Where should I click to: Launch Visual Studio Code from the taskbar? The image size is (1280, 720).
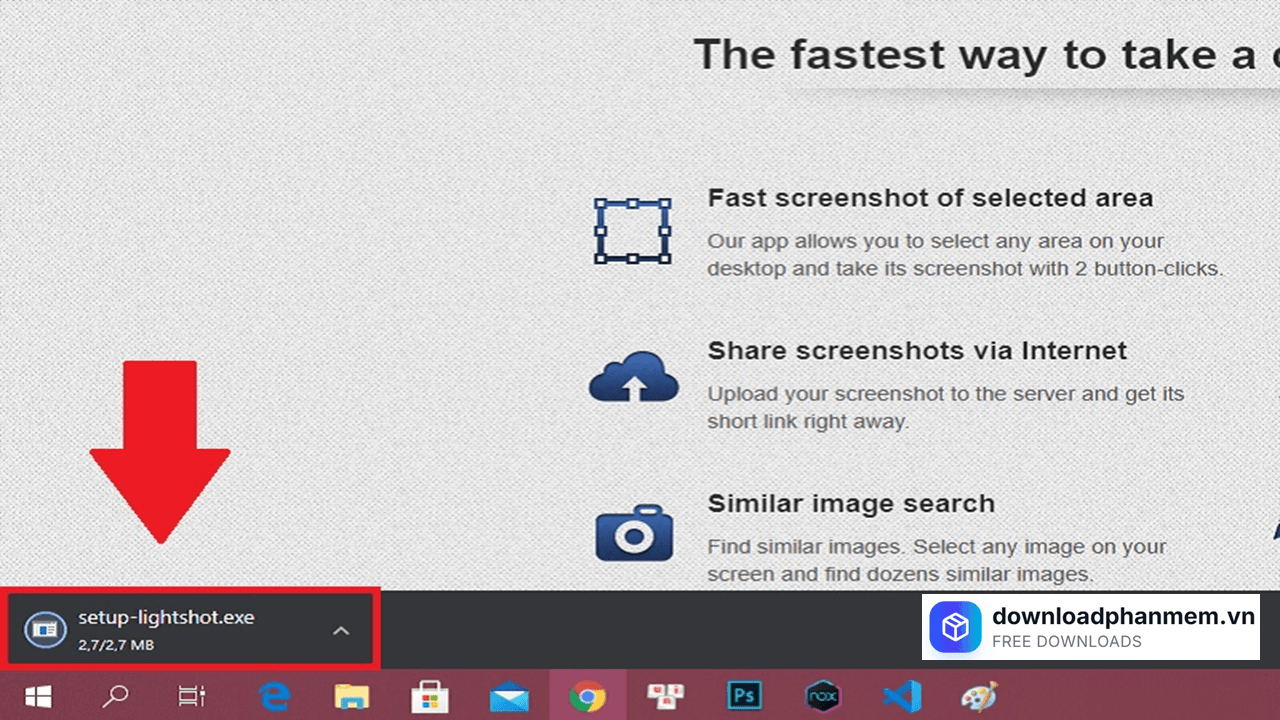(x=902, y=695)
